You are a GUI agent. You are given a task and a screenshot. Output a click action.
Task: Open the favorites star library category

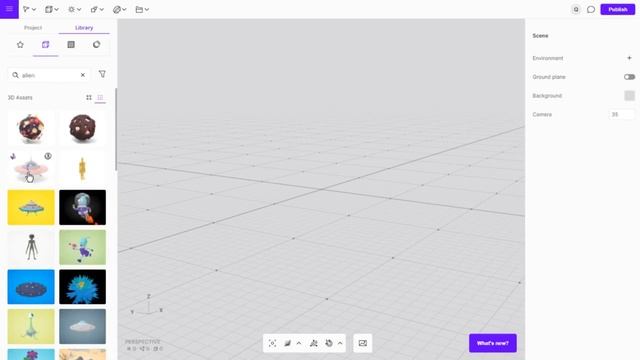20,45
